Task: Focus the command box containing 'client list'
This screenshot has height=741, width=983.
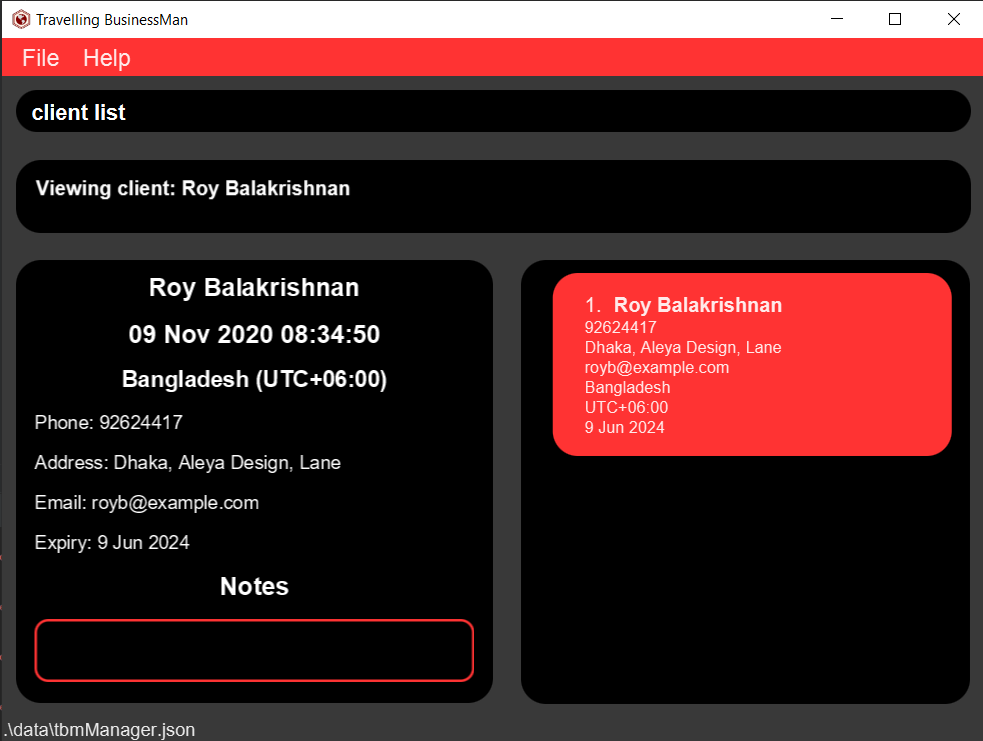Action: [493, 112]
